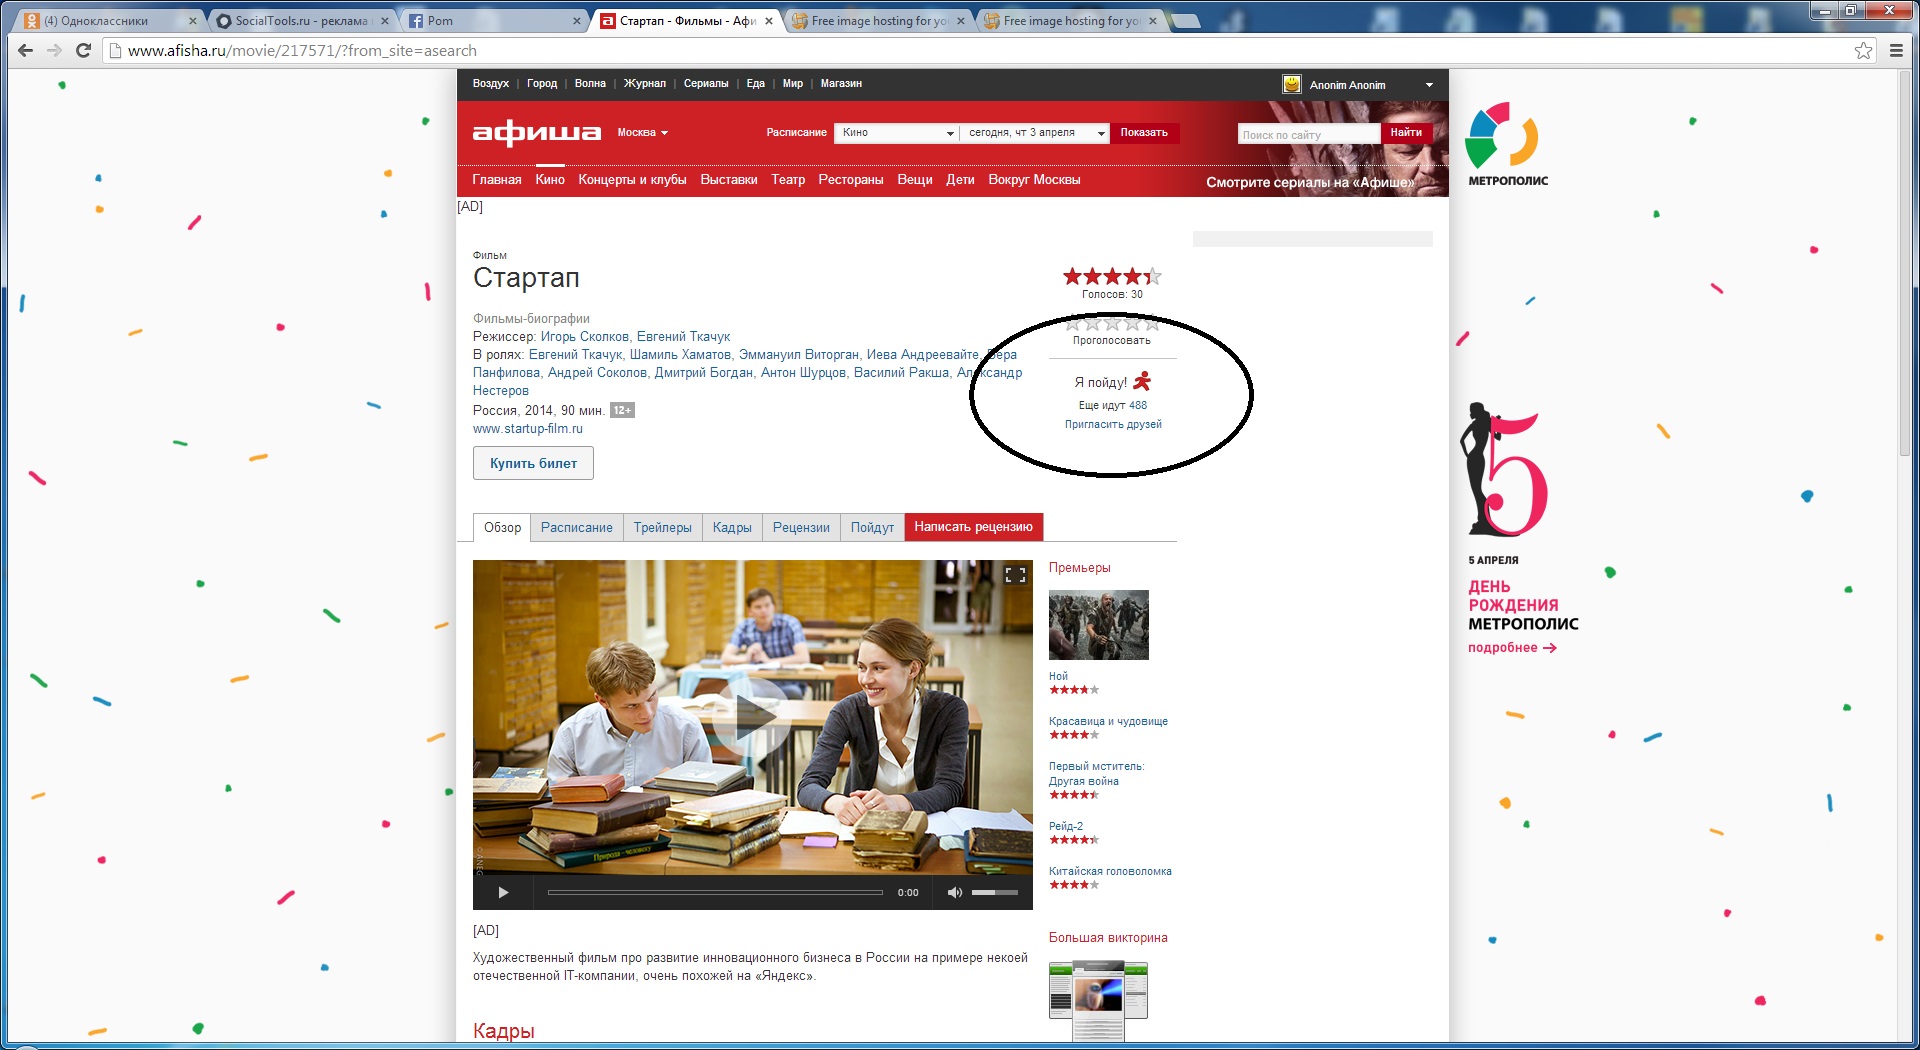
Task: Click the red 'Я пойду' figure icon
Action: pos(1142,381)
